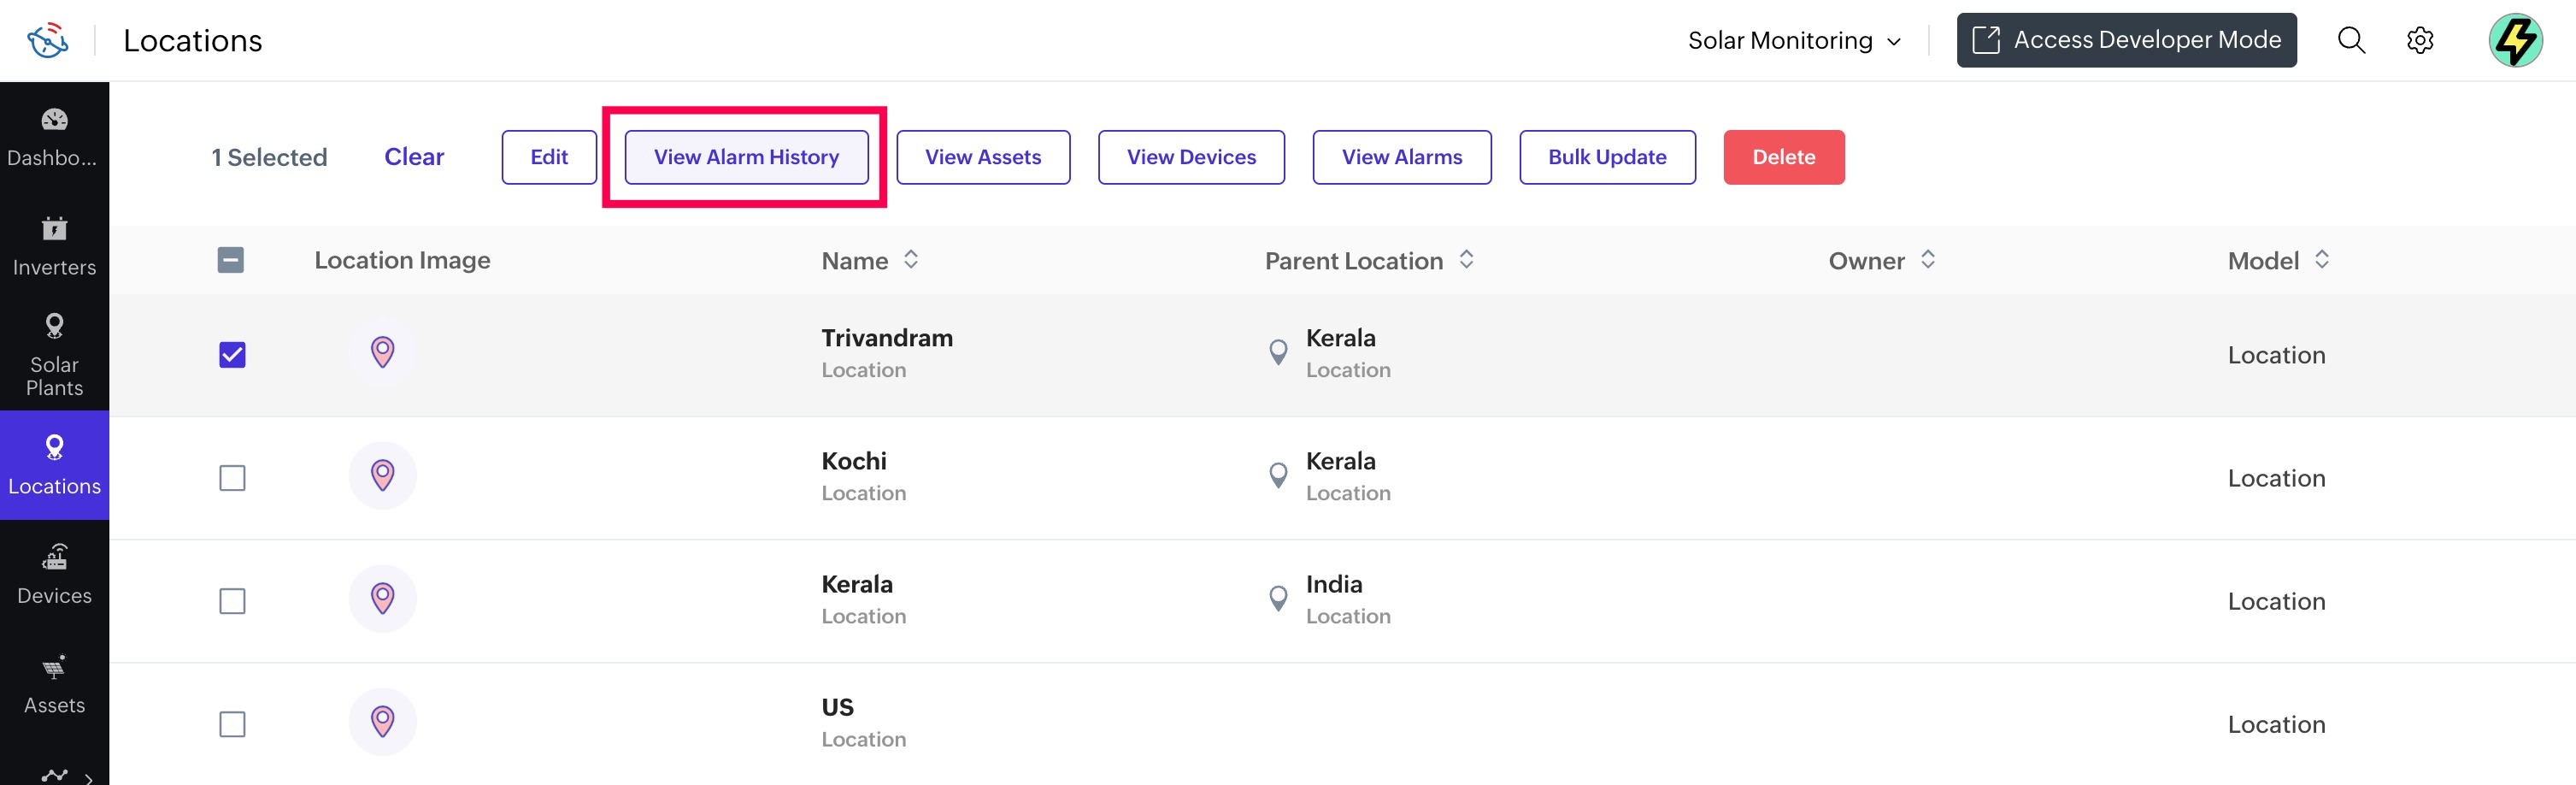The image size is (2576, 785).
Task: Toggle the select-all header checkbox
Action: click(x=231, y=260)
